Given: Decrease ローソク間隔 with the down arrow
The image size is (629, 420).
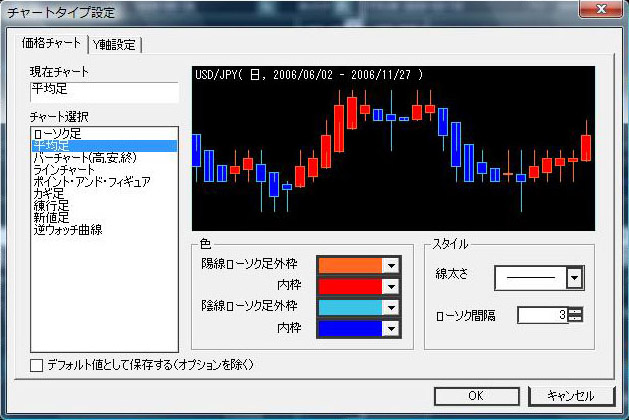Looking at the screenshot, I should click(x=575, y=319).
